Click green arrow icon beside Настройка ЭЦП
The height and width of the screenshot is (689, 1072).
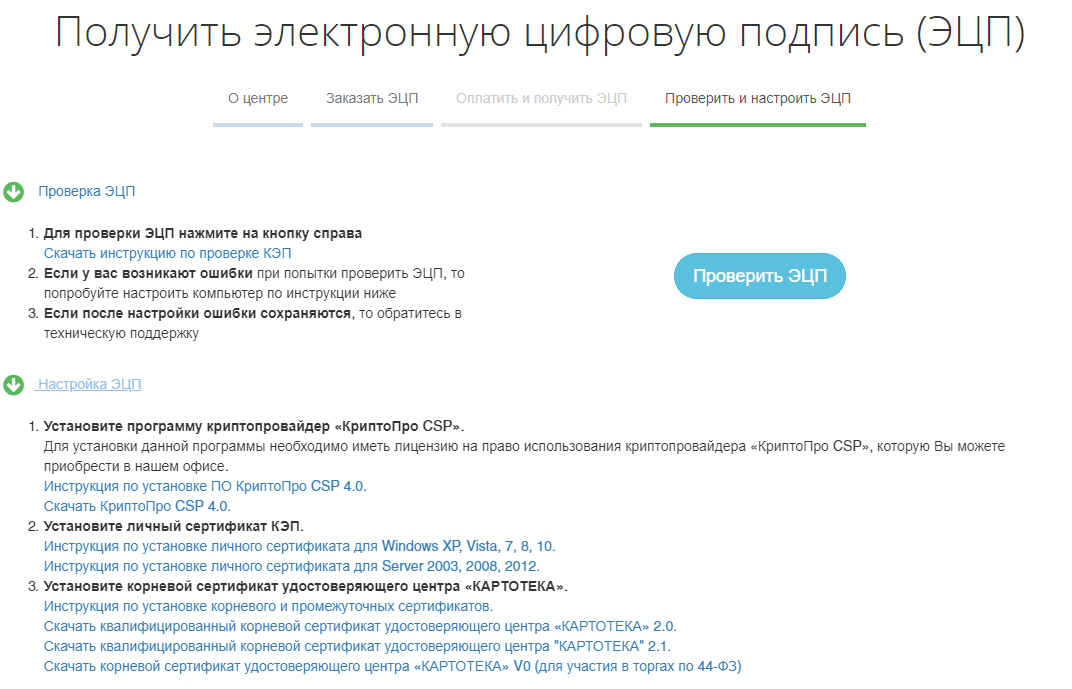click(x=14, y=385)
